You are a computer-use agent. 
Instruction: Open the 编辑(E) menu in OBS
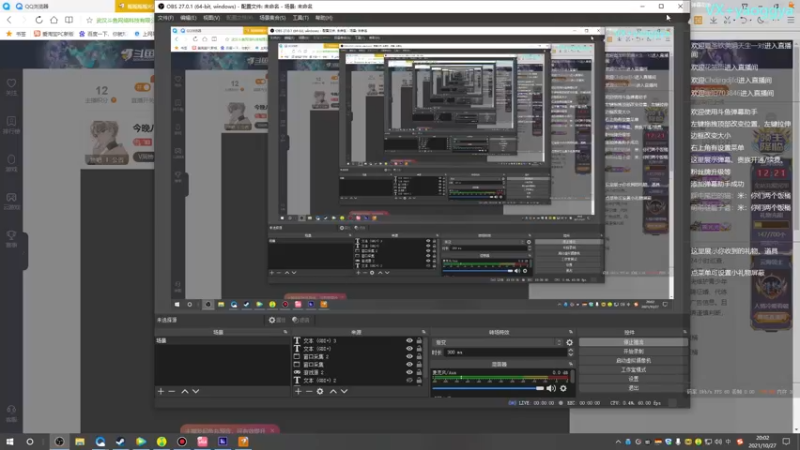(188, 18)
